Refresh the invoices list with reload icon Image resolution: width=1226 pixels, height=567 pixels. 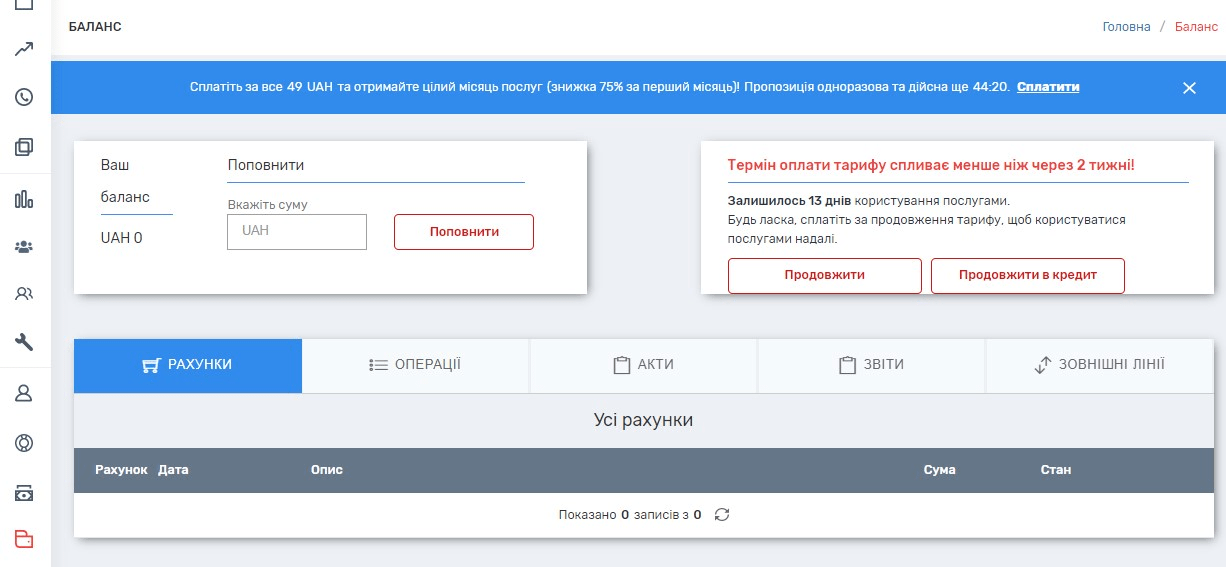point(722,515)
